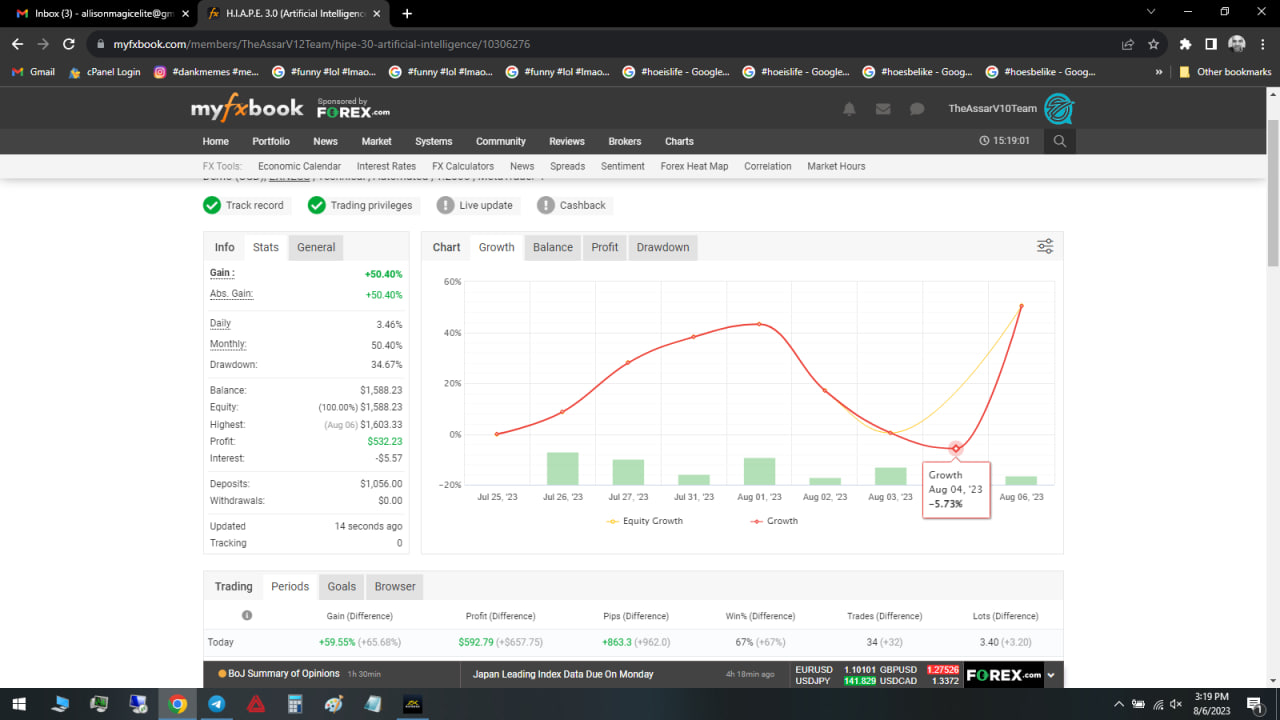Screen dimensions: 1280x720
Task: Open Chrome from the Windows taskbar
Action: pos(177,704)
